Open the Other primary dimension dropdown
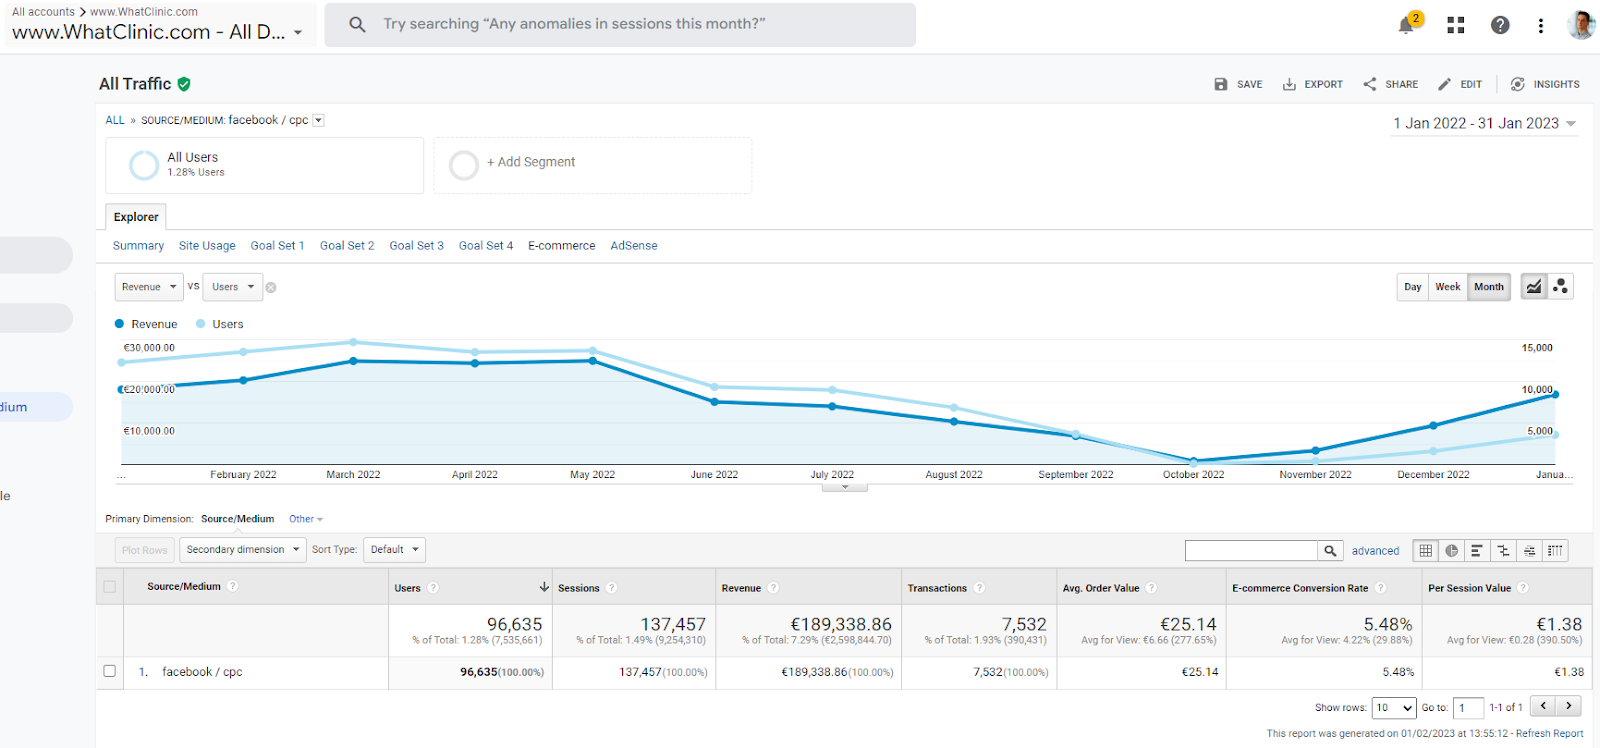Viewport: 1600px width, 748px height. coord(306,519)
